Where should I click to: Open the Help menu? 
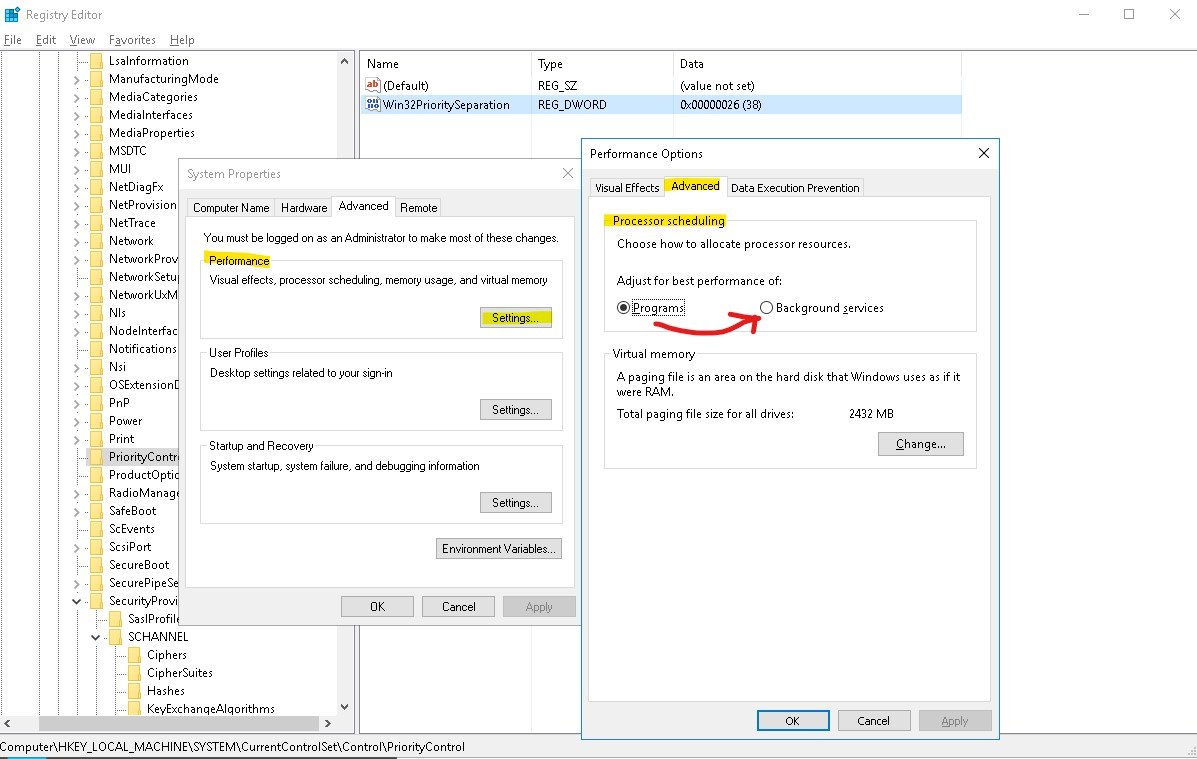point(182,40)
